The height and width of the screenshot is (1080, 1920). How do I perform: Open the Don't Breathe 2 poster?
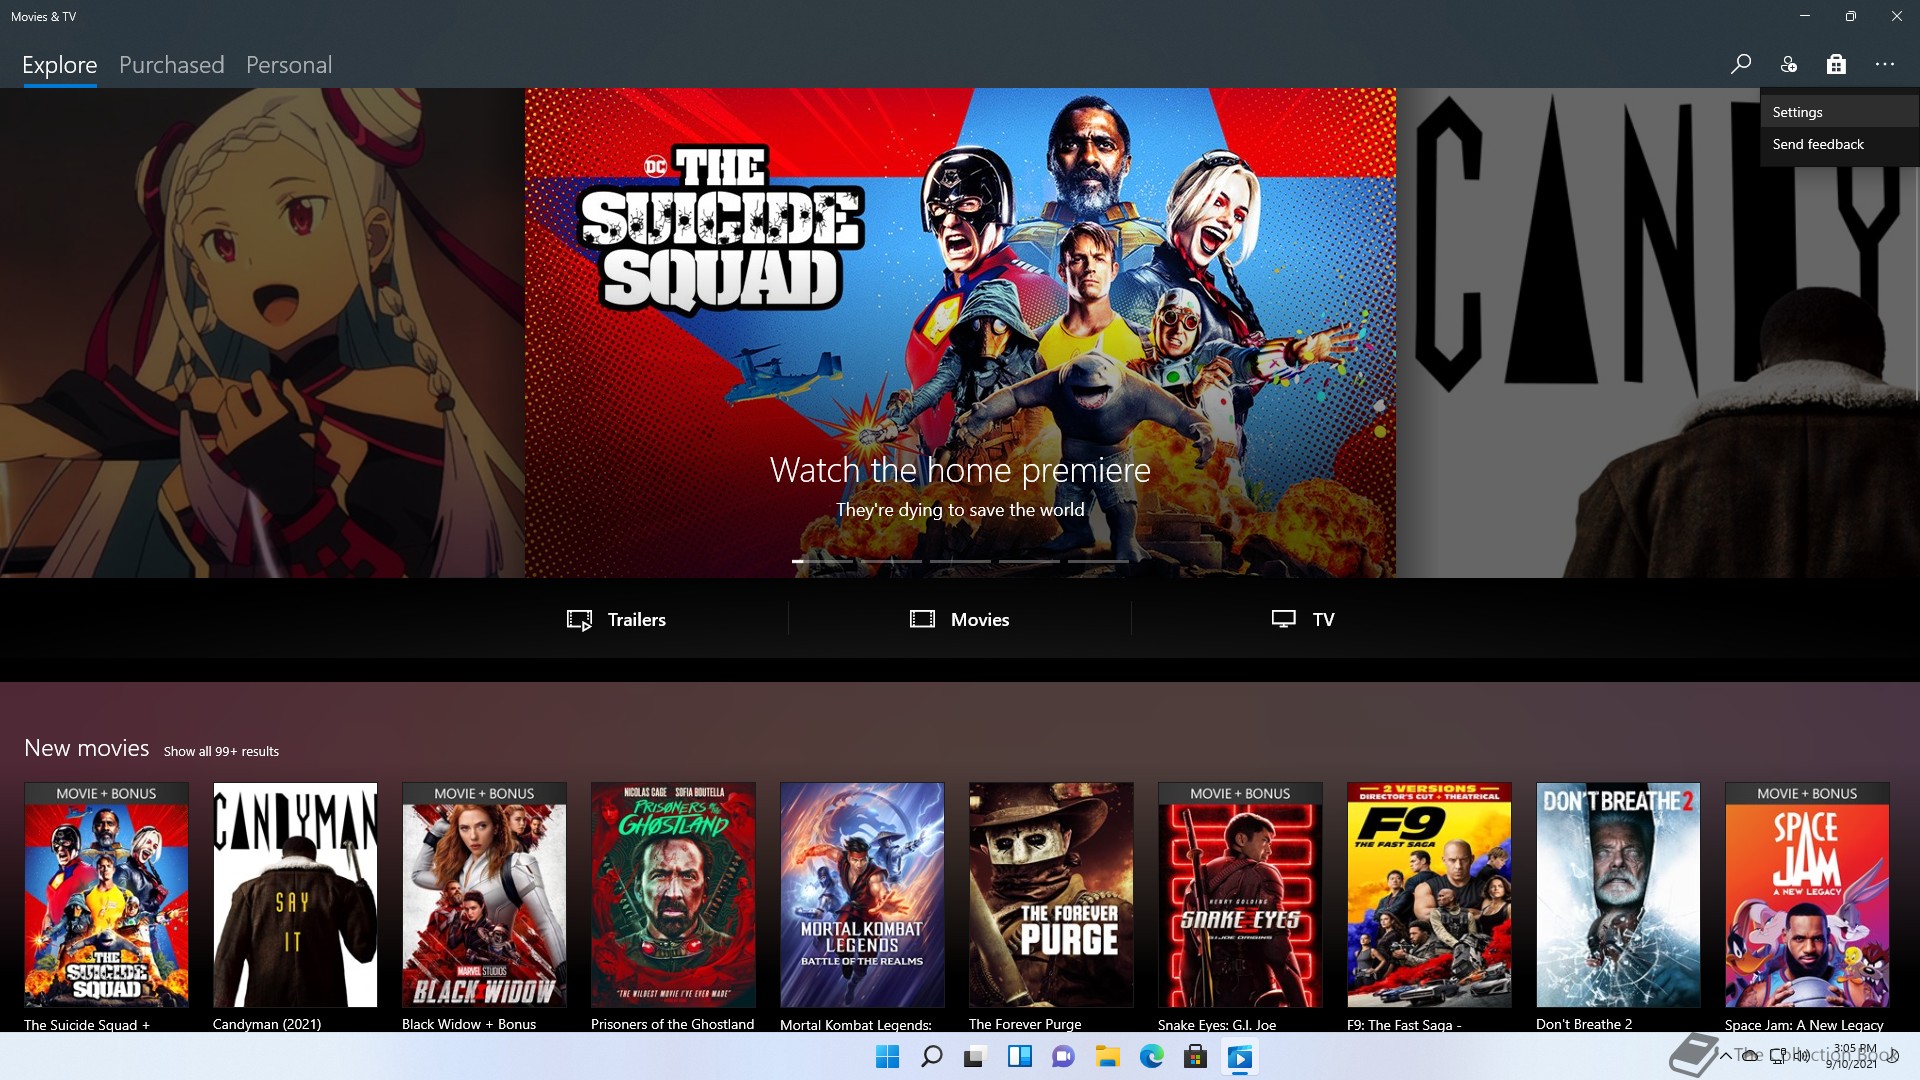point(1618,895)
